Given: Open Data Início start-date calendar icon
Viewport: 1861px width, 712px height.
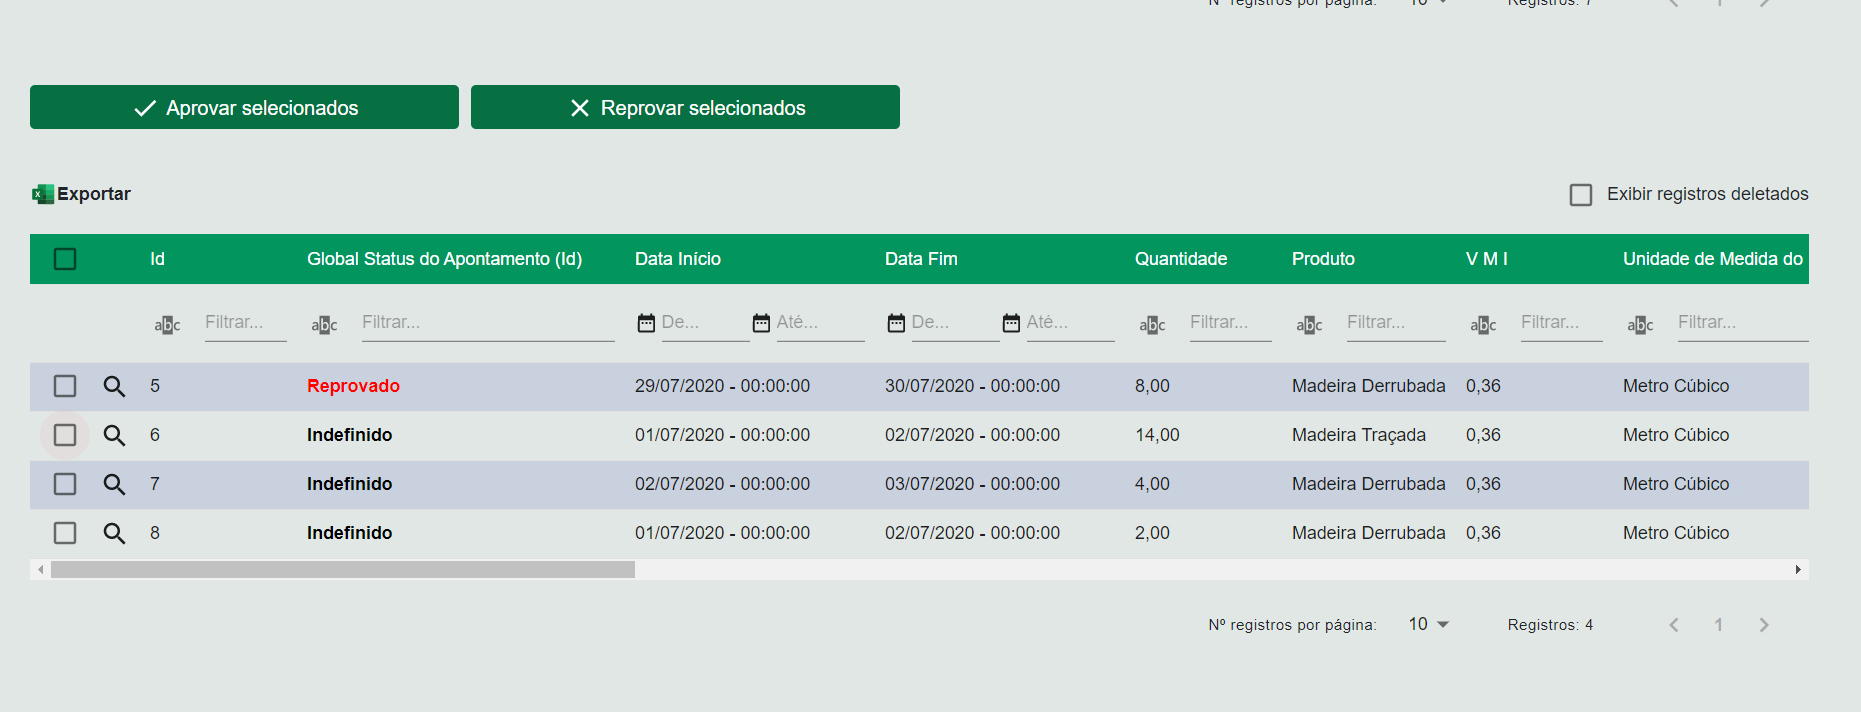Looking at the screenshot, I should pyautogui.click(x=646, y=322).
